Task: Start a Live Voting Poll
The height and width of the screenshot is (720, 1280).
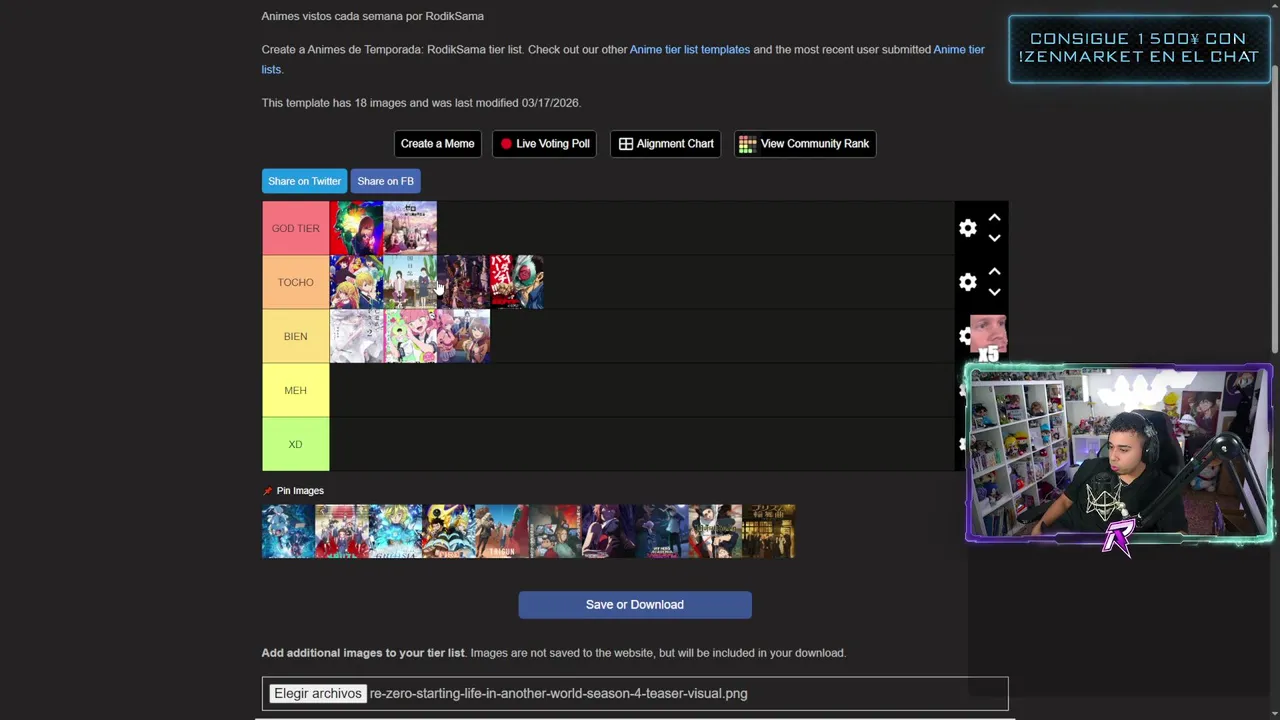Action: pos(545,144)
